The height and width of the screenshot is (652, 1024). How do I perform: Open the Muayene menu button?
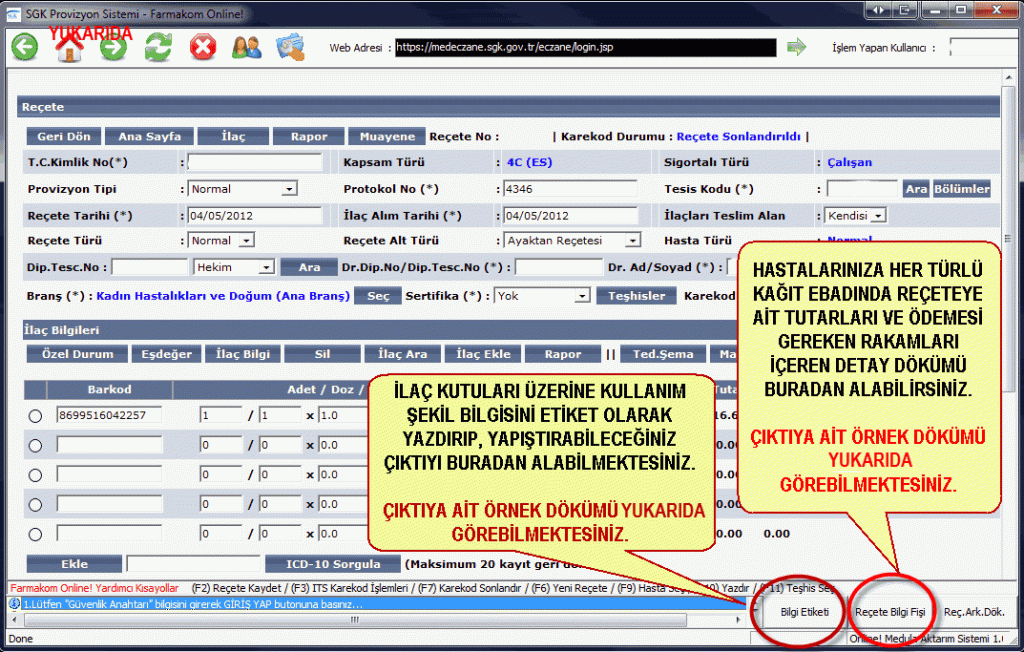pos(387,136)
